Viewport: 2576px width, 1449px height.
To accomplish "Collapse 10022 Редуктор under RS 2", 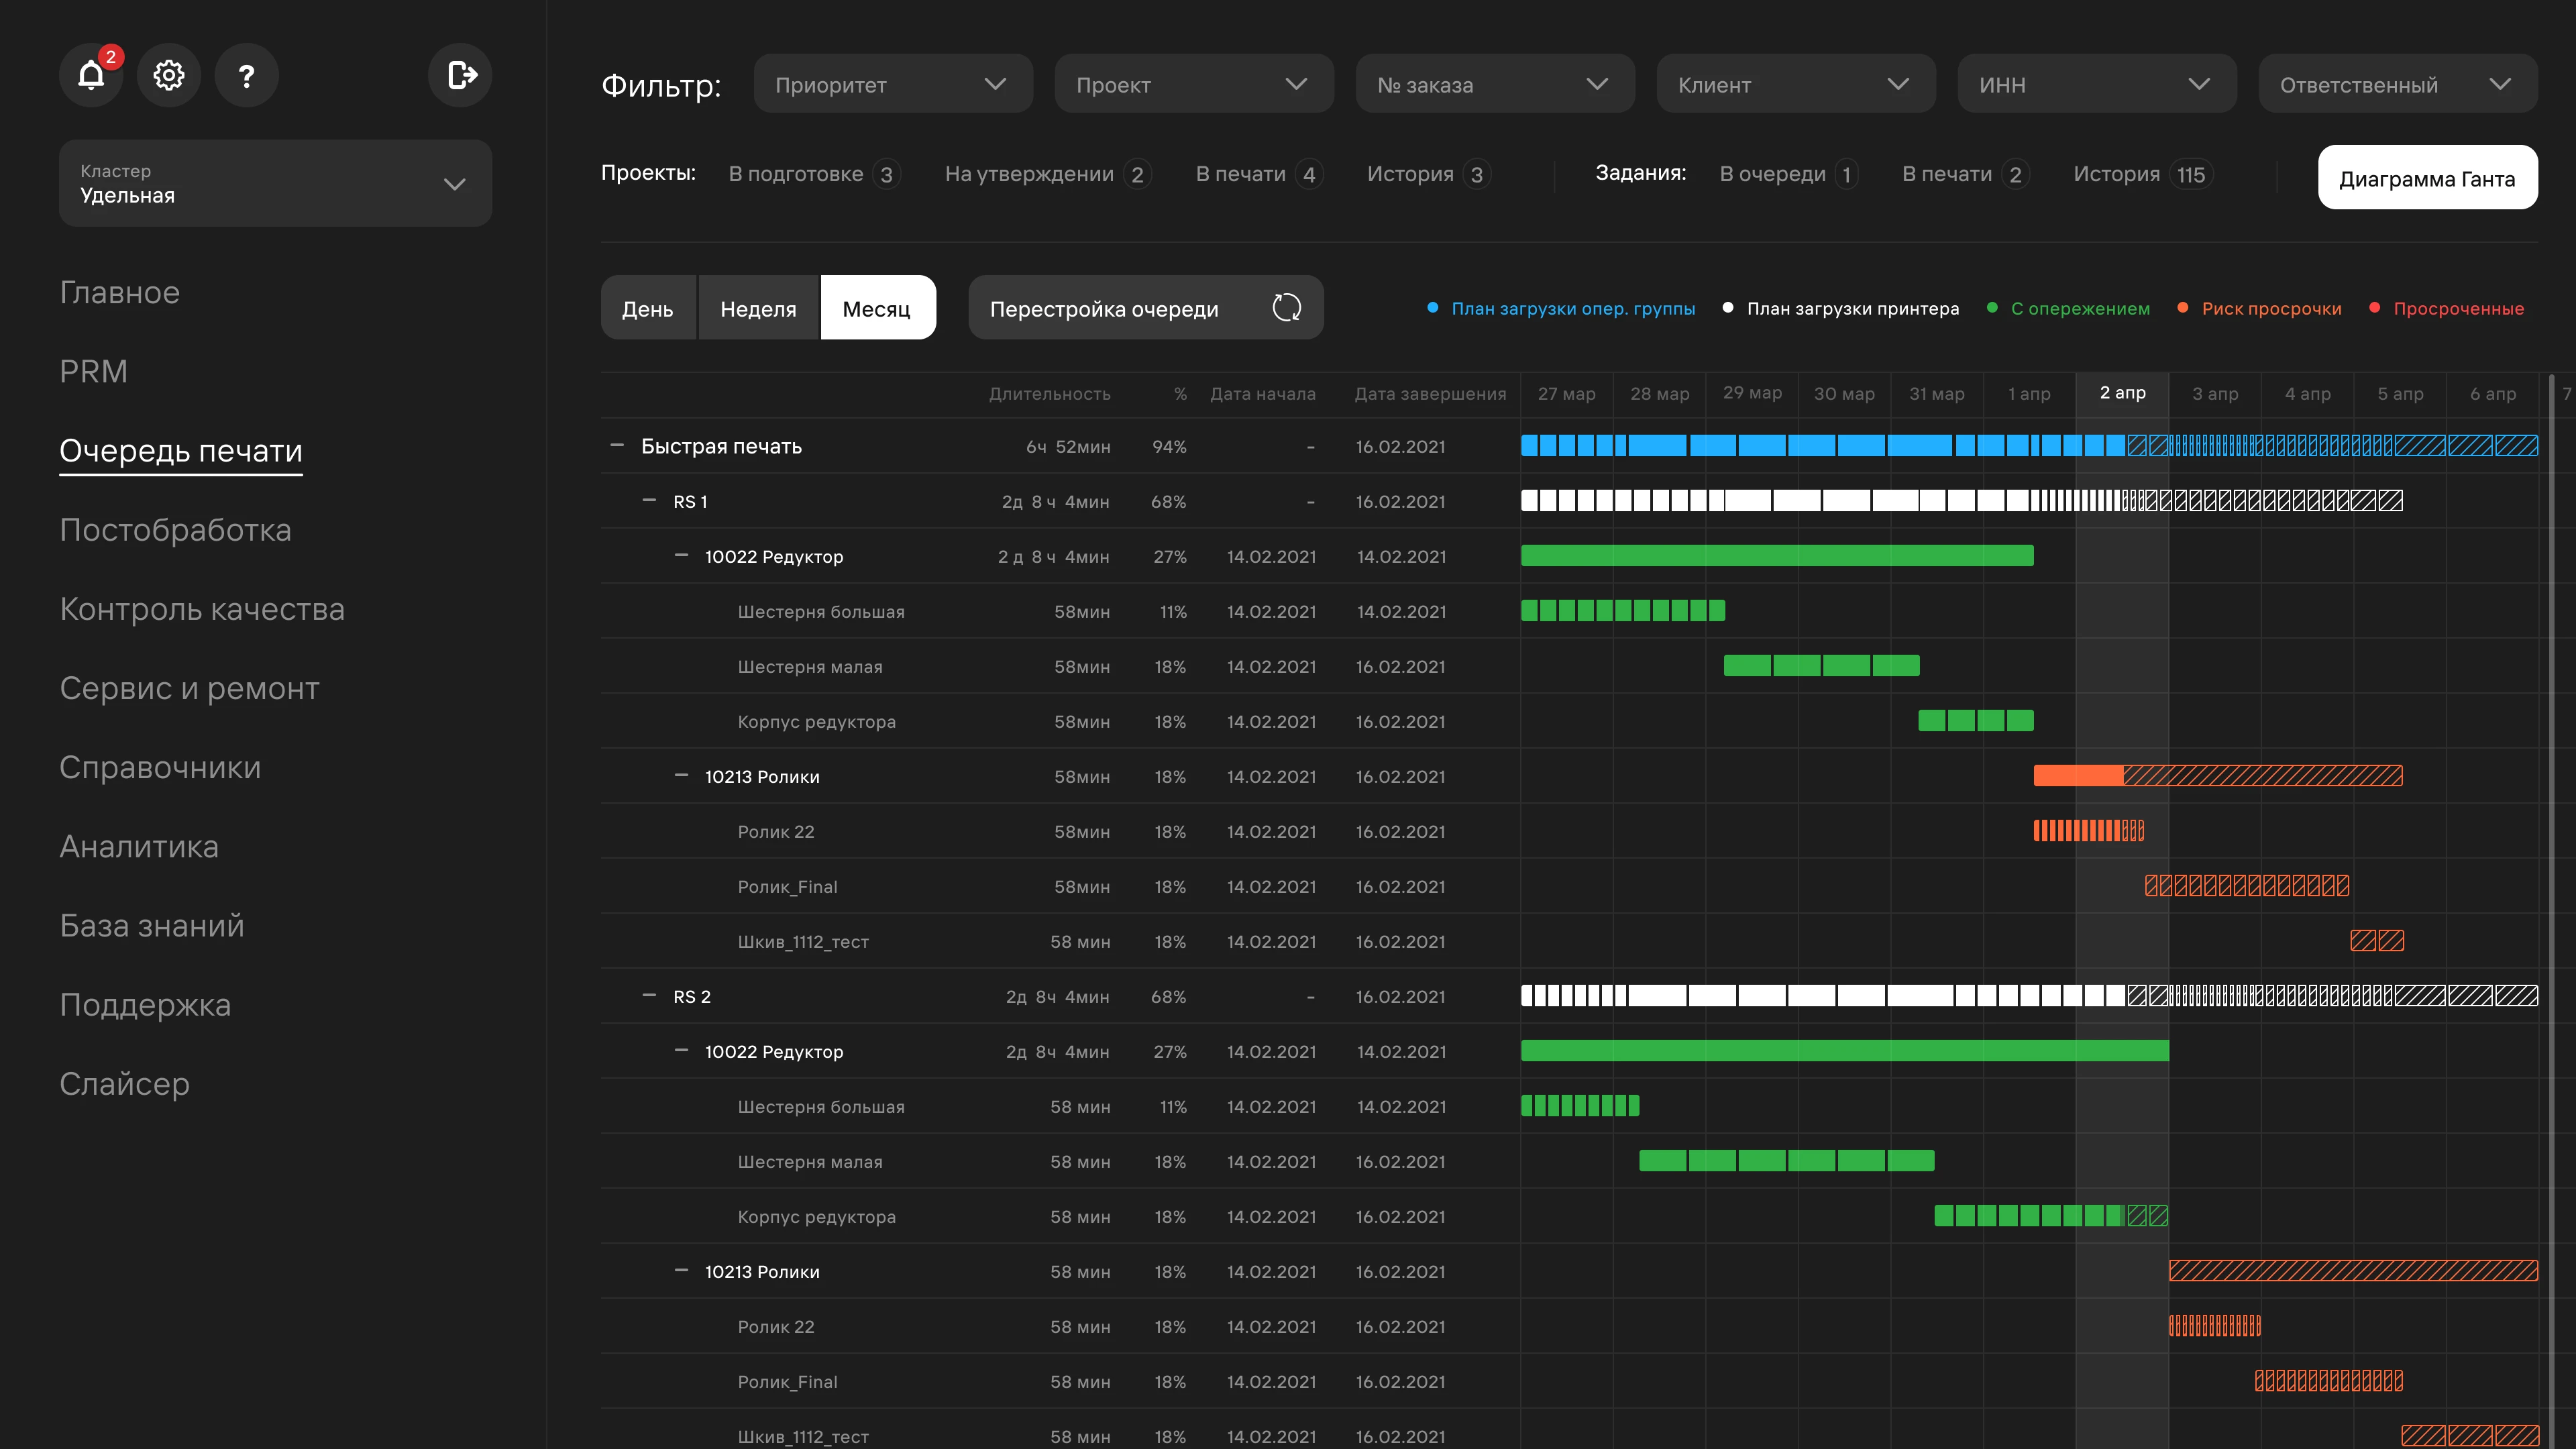I will [681, 1050].
